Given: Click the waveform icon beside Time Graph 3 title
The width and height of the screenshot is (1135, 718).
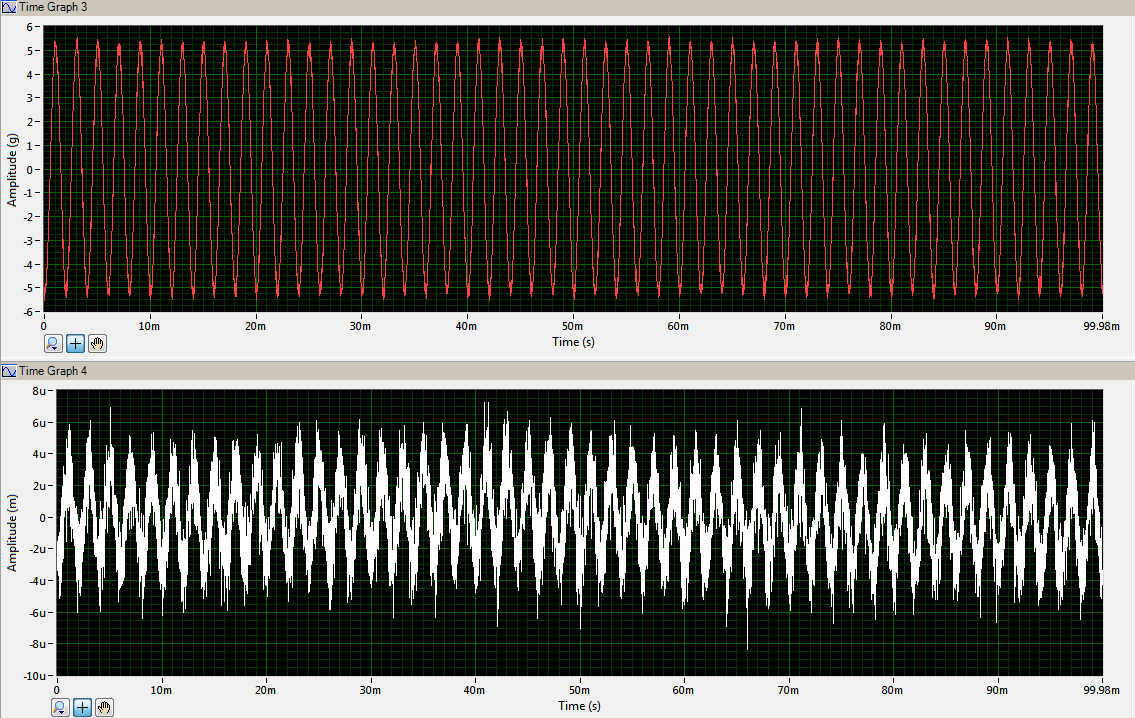Looking at the screenshot, I should [9, 7].
